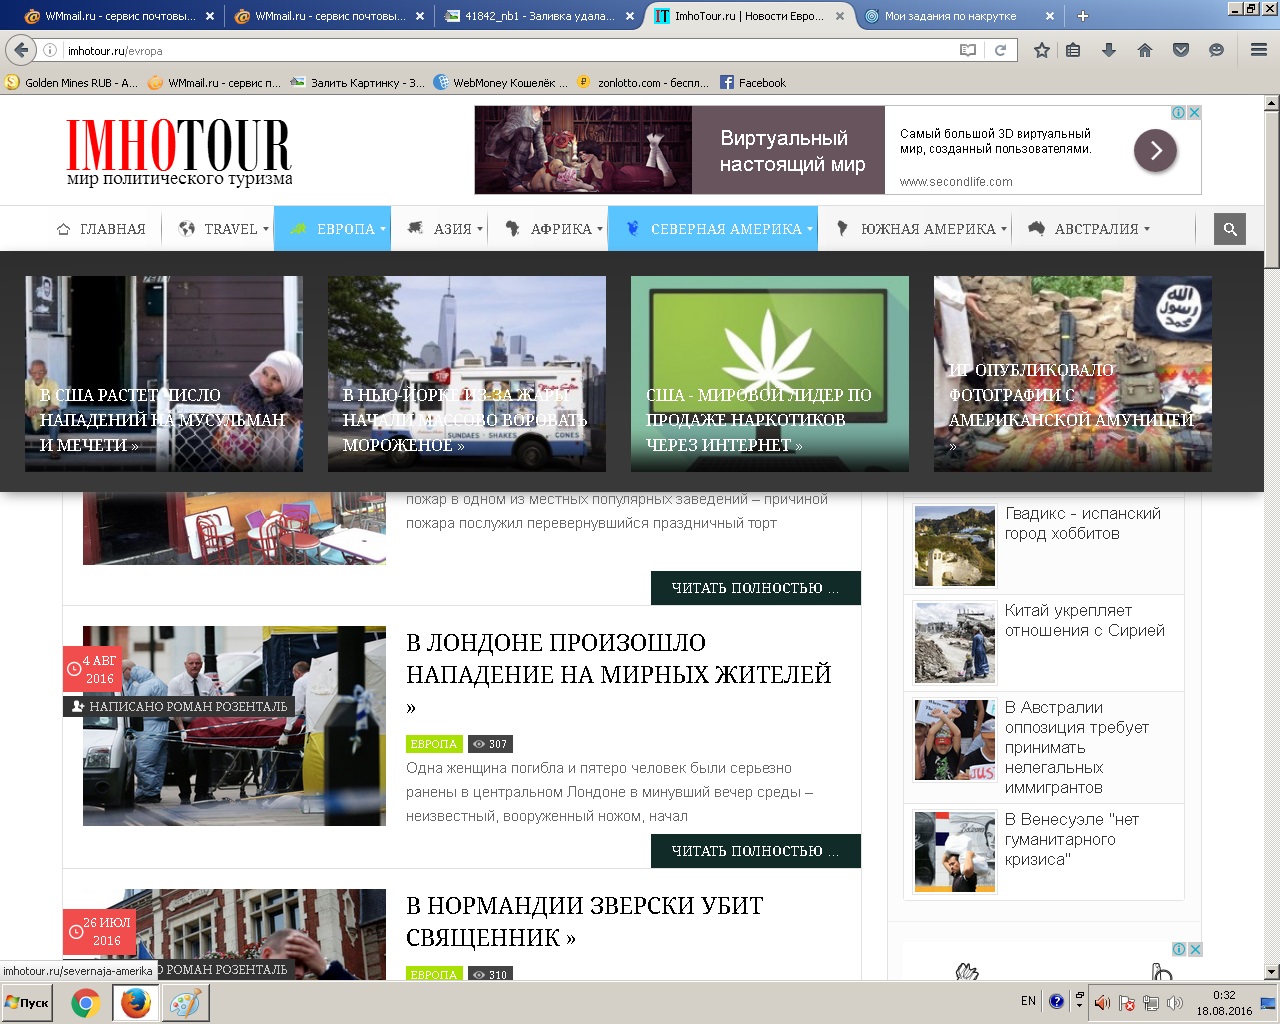Switch to Firefox in the taskbar

[x=135, y=1003]
